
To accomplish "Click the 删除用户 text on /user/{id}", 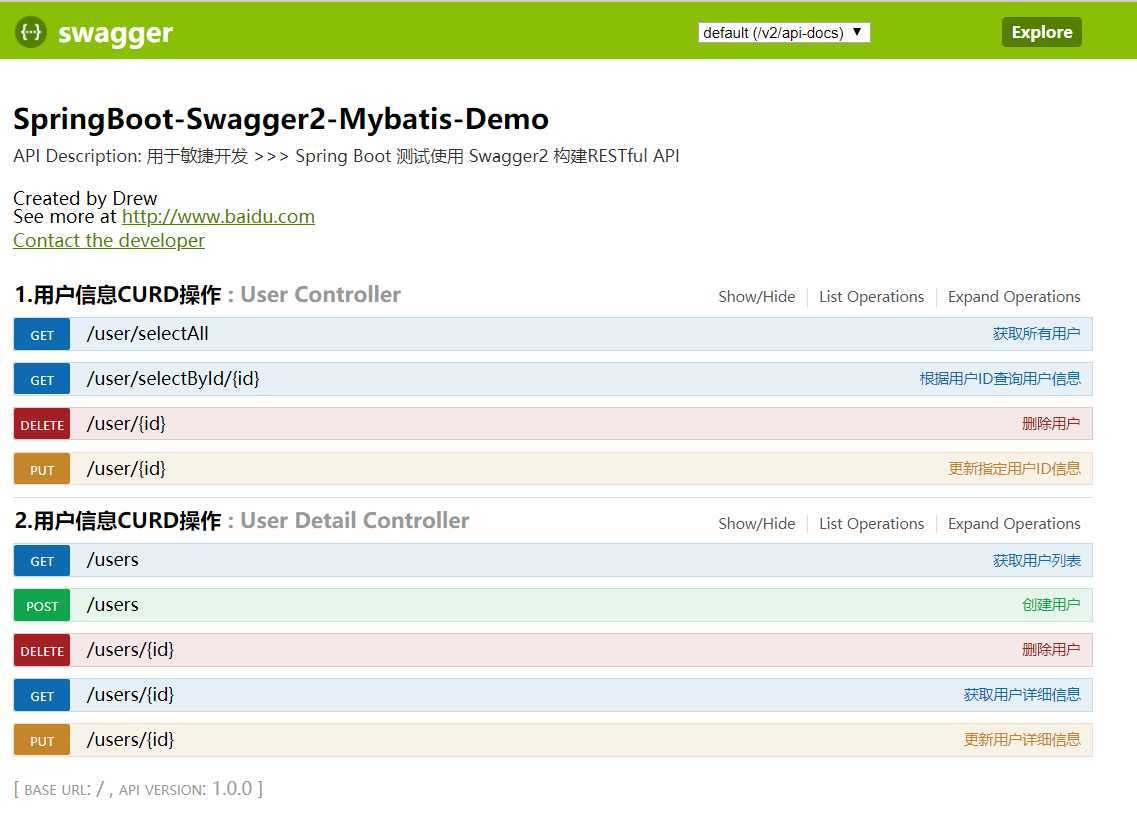I will [x=1051, y=424].
